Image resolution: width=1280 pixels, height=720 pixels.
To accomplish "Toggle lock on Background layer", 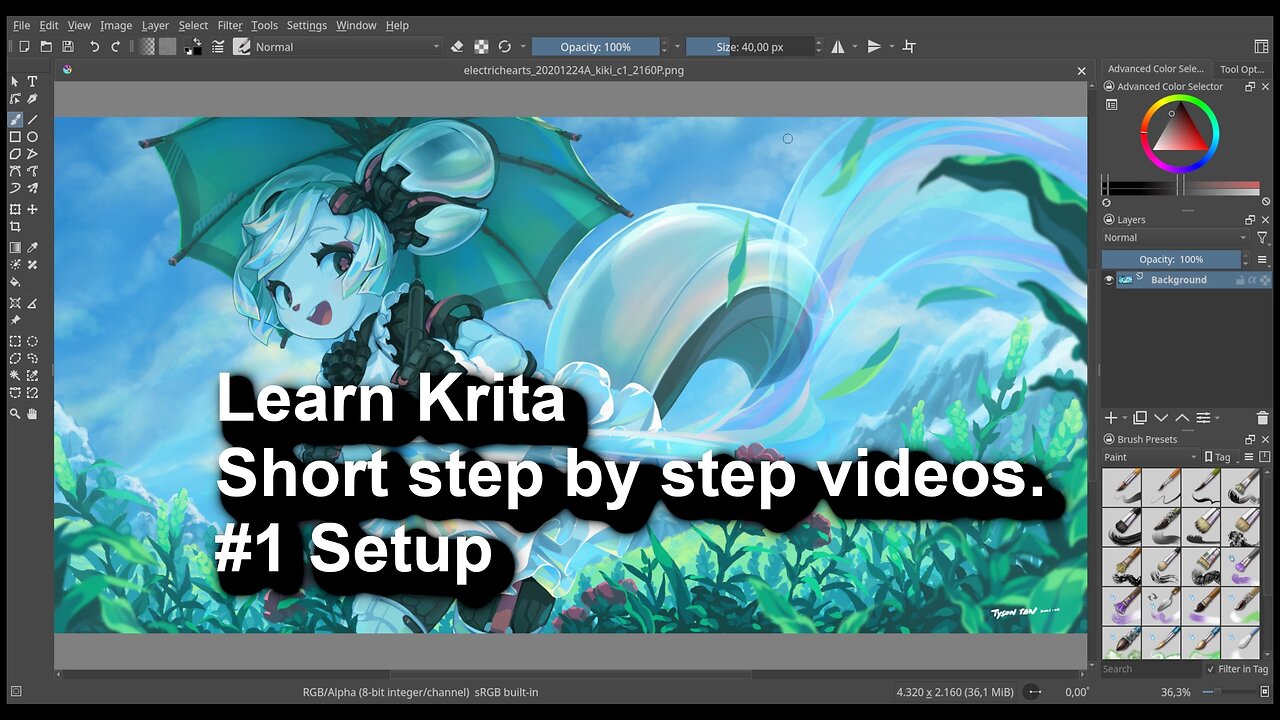I will pyautogui.click(x=1241, y=281).
